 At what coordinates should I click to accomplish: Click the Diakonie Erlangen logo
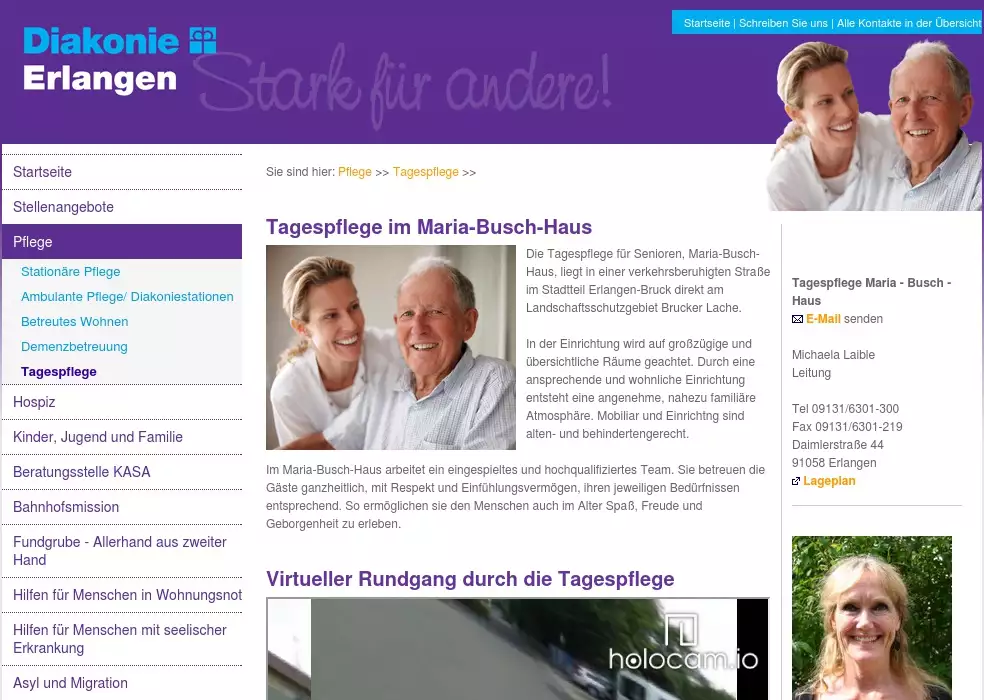119,60
